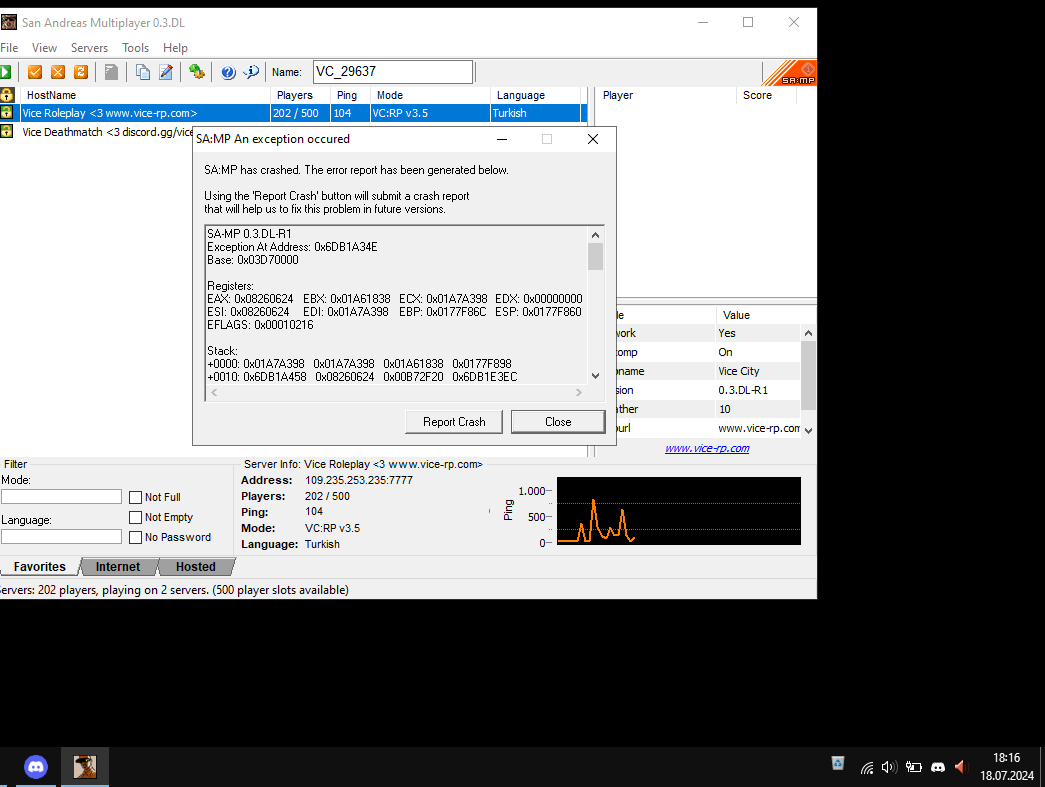
Task: Sort by the Language column header
Action: (536, 95)
